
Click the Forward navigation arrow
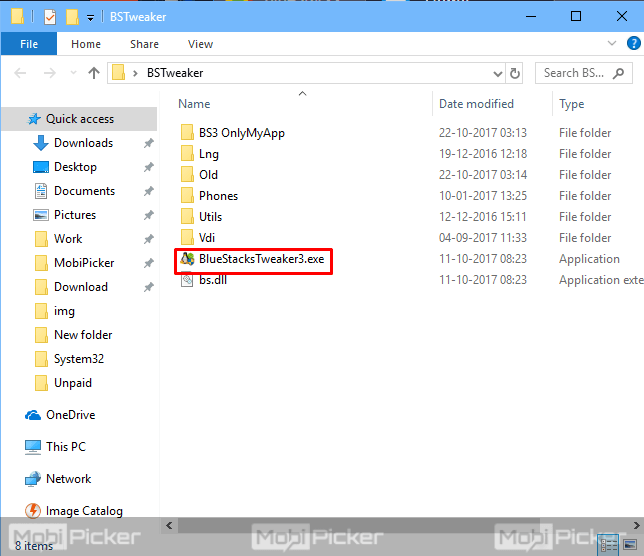[50, 73]
